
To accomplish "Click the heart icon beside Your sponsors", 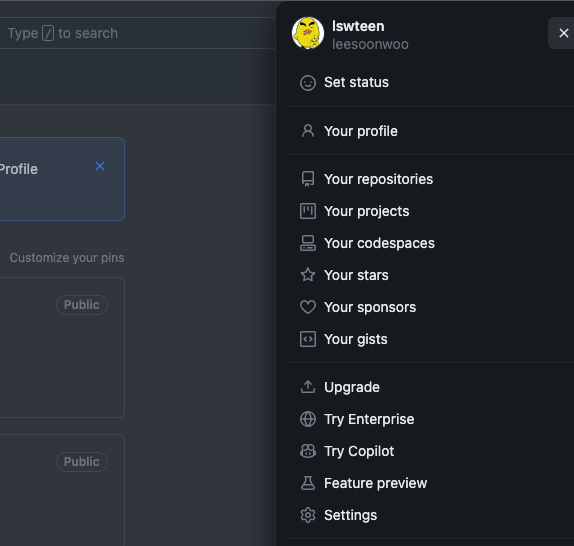I will pyautogui.click(x=308, y=307).
